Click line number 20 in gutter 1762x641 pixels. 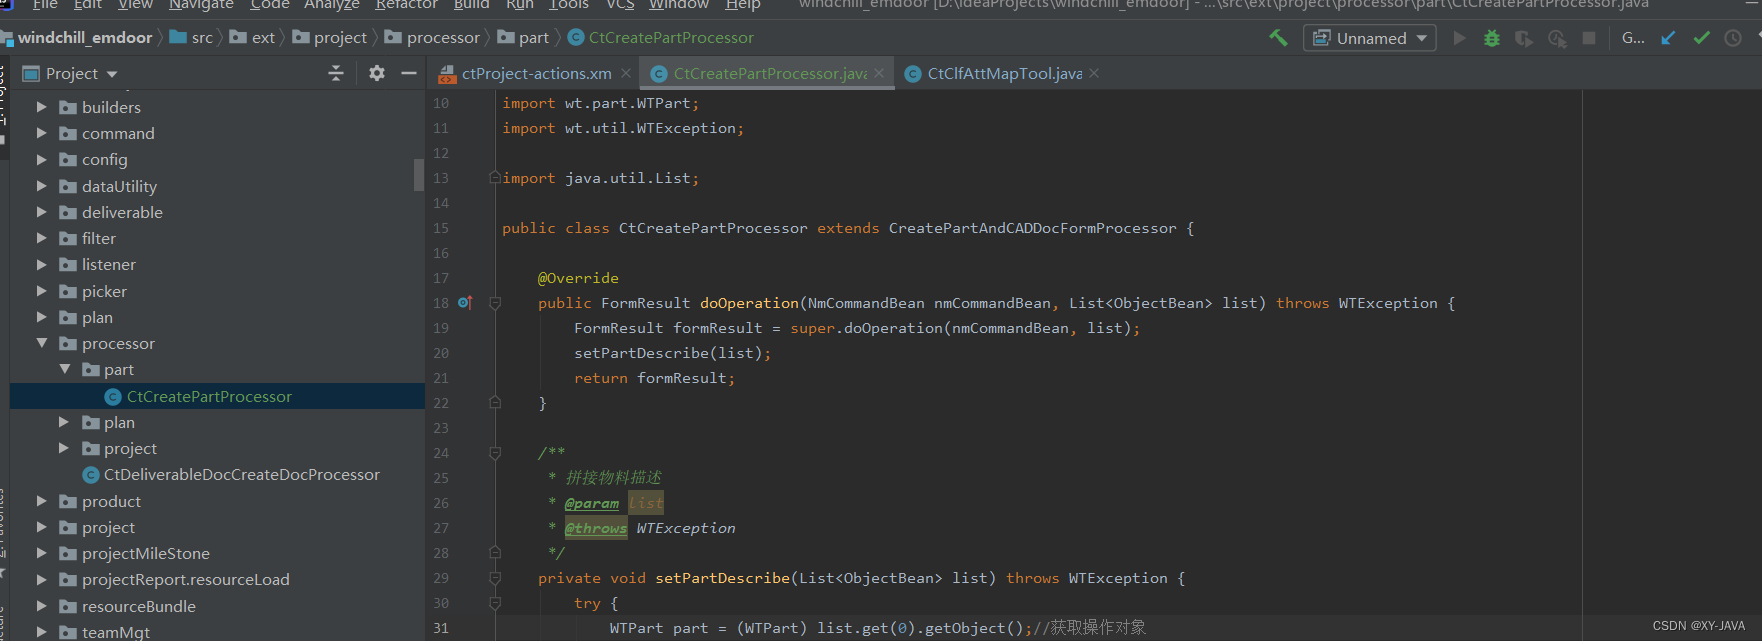click(441, 353)
